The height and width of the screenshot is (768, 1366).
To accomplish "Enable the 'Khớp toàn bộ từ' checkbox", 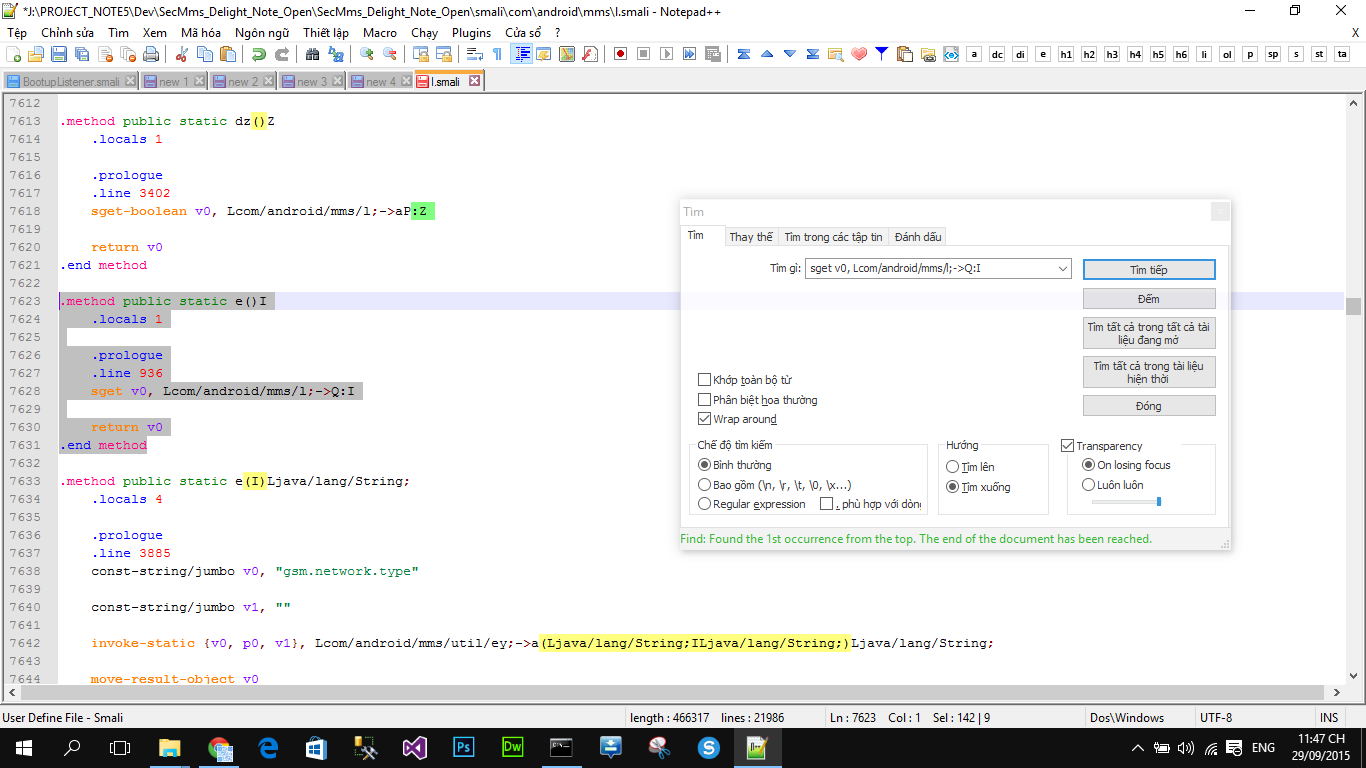I will pyautogui.click(x=705, y=380).
